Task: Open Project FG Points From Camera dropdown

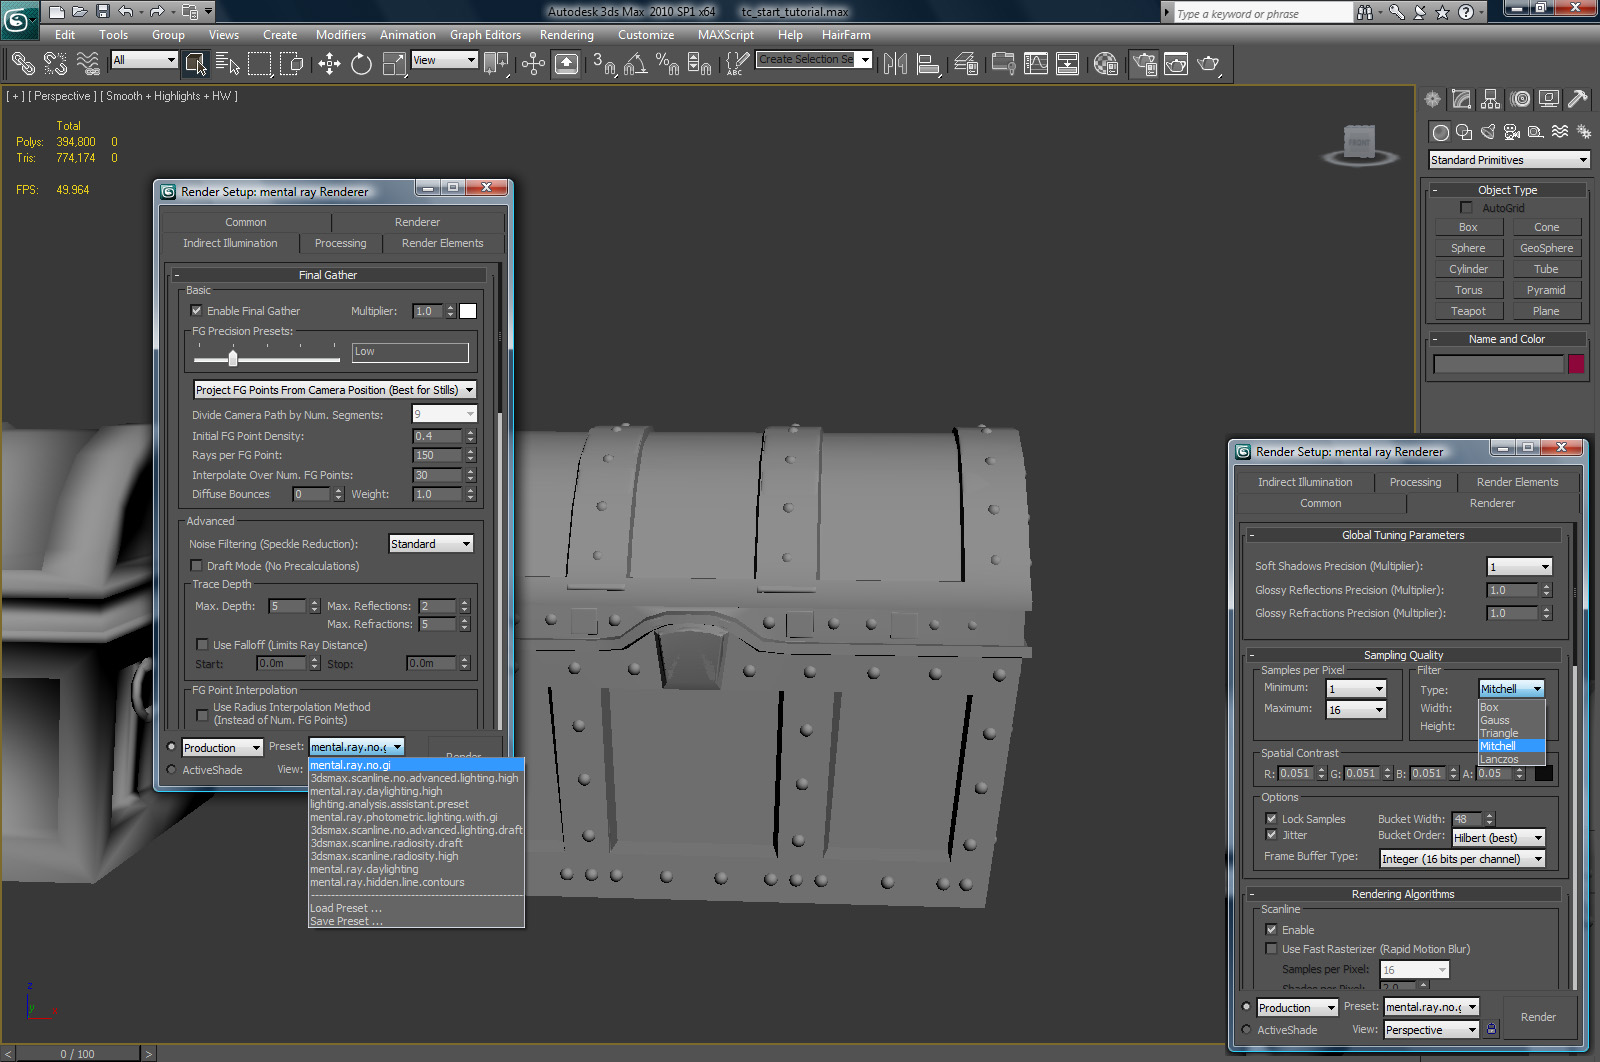Action: 335,390
